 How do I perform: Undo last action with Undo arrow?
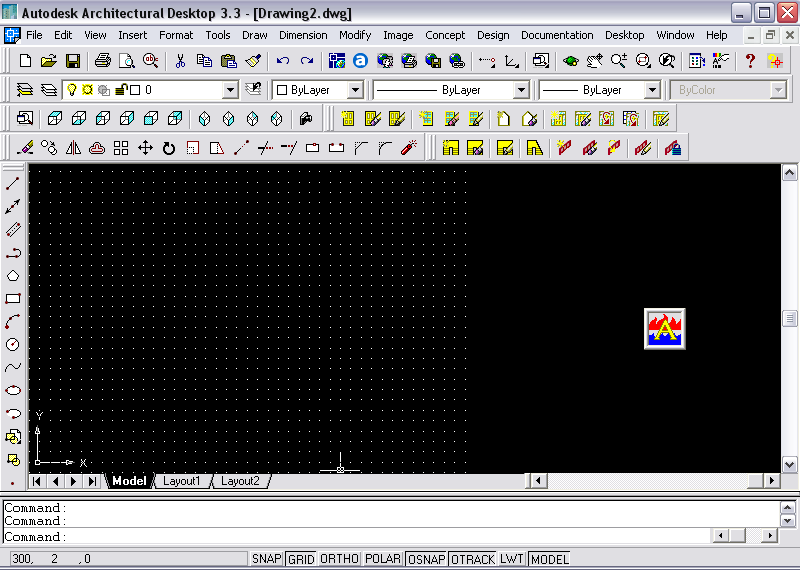[283, 61]
